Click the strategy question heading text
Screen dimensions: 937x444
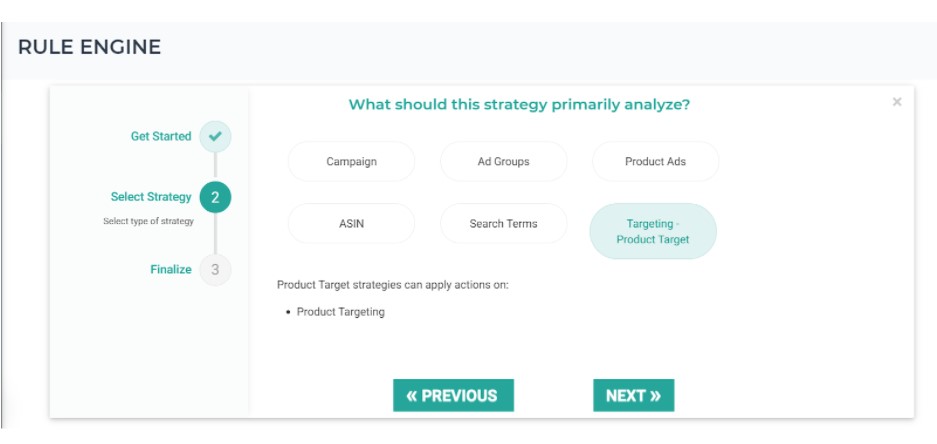519,104
